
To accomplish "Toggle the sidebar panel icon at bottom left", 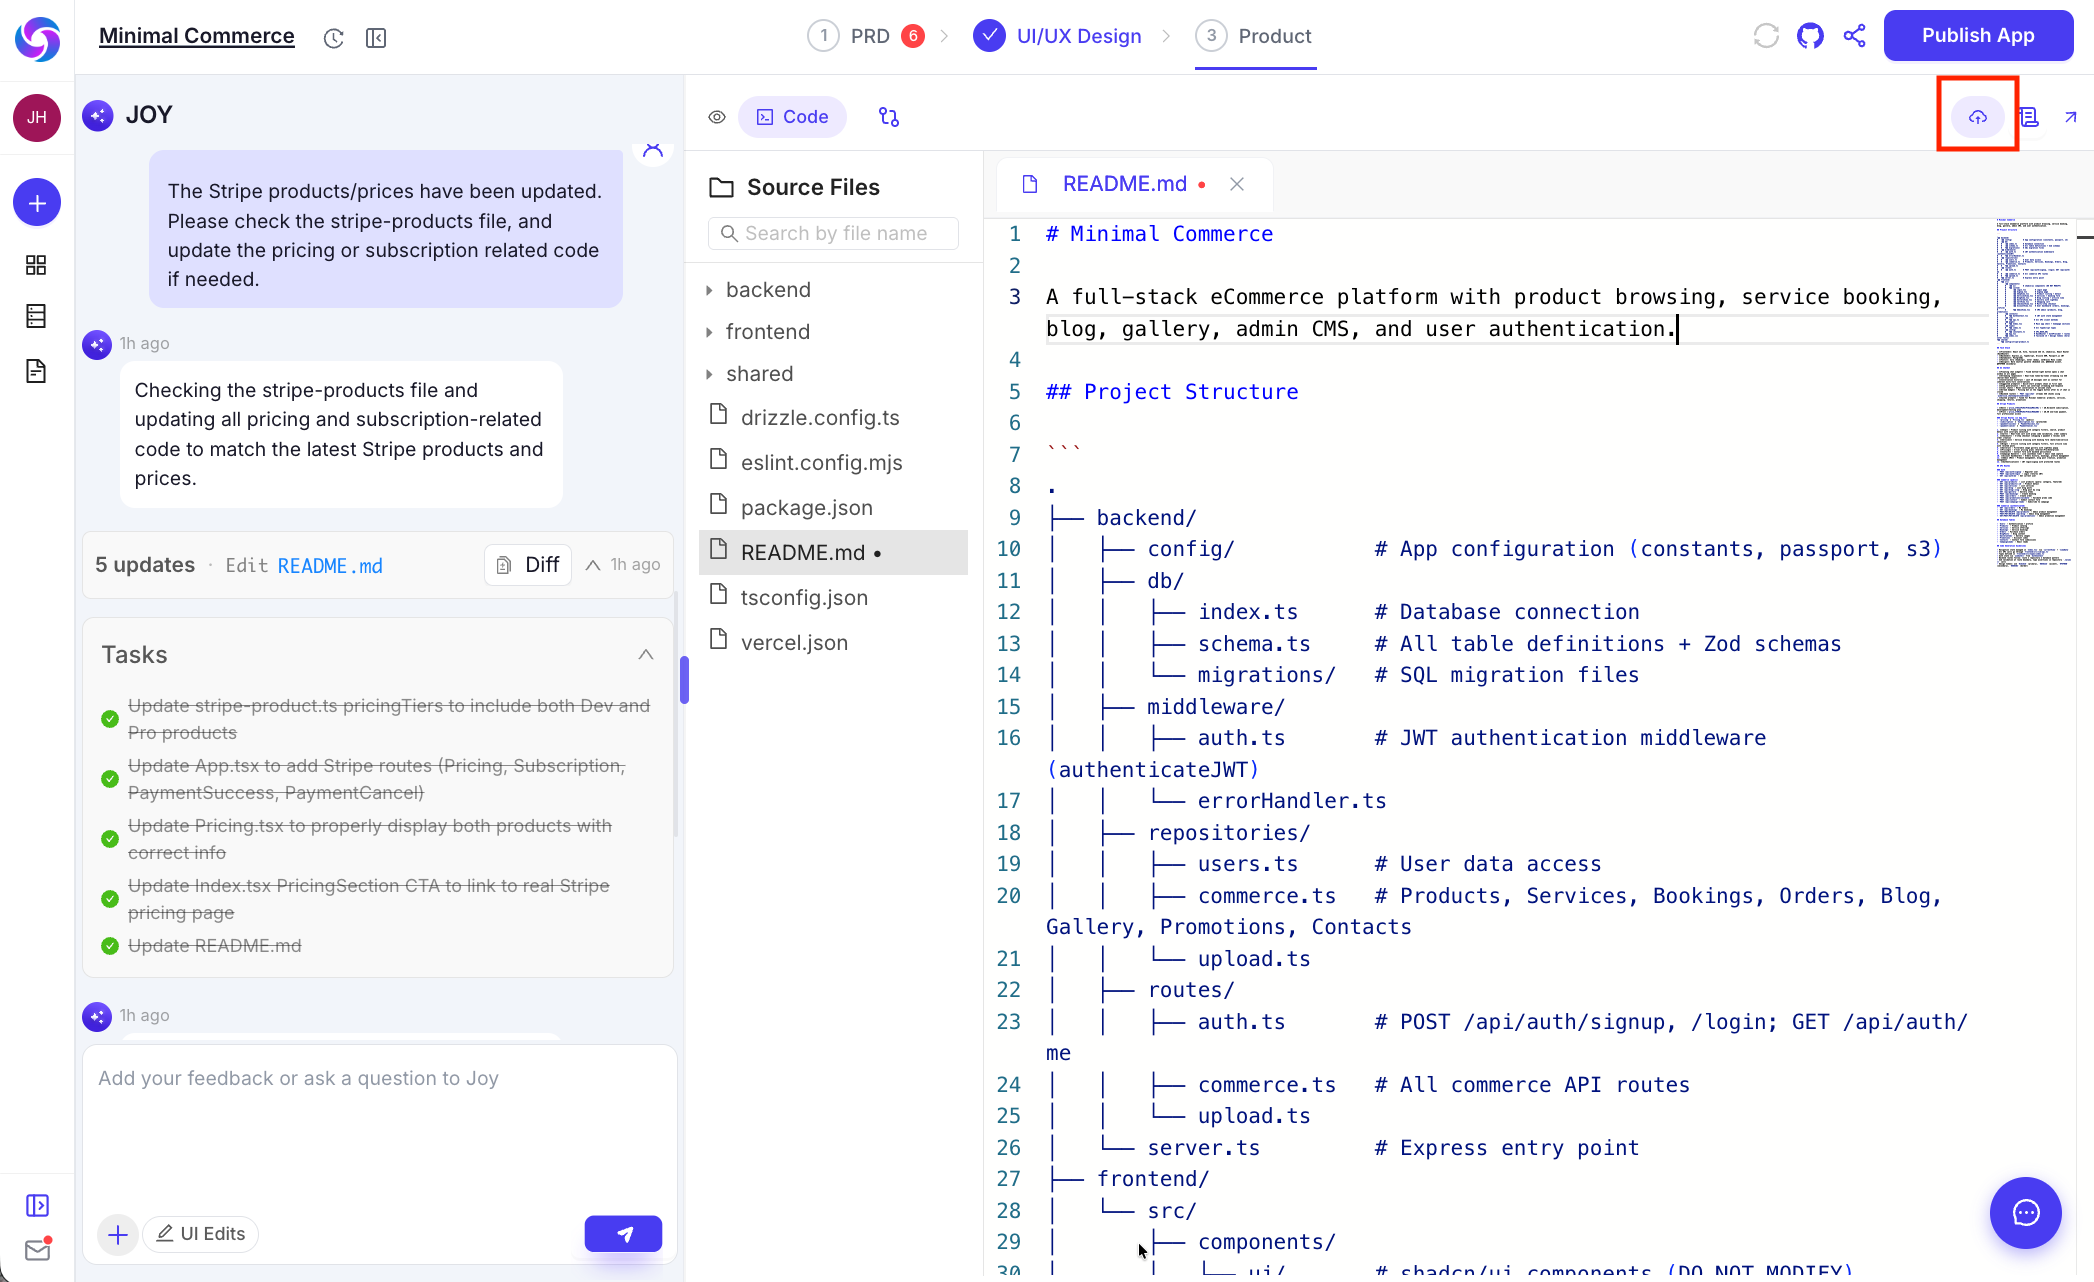I will (37, 1205).
